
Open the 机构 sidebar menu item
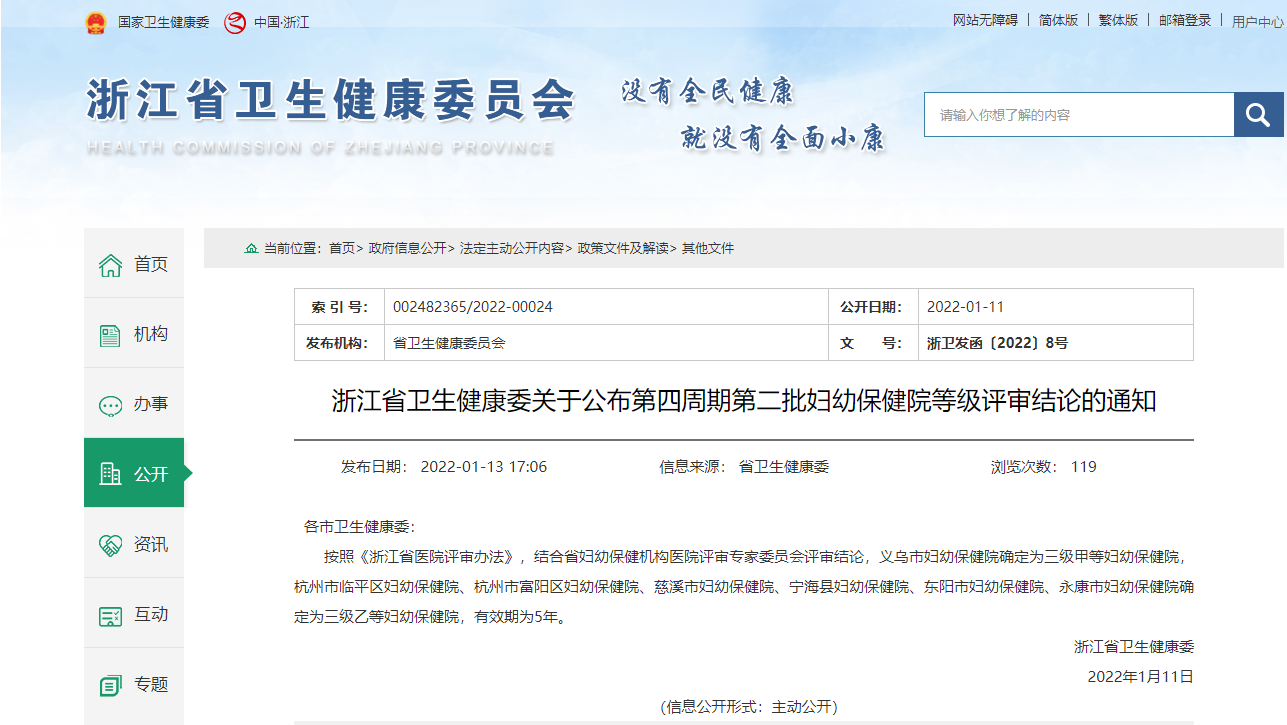point(134,333)
